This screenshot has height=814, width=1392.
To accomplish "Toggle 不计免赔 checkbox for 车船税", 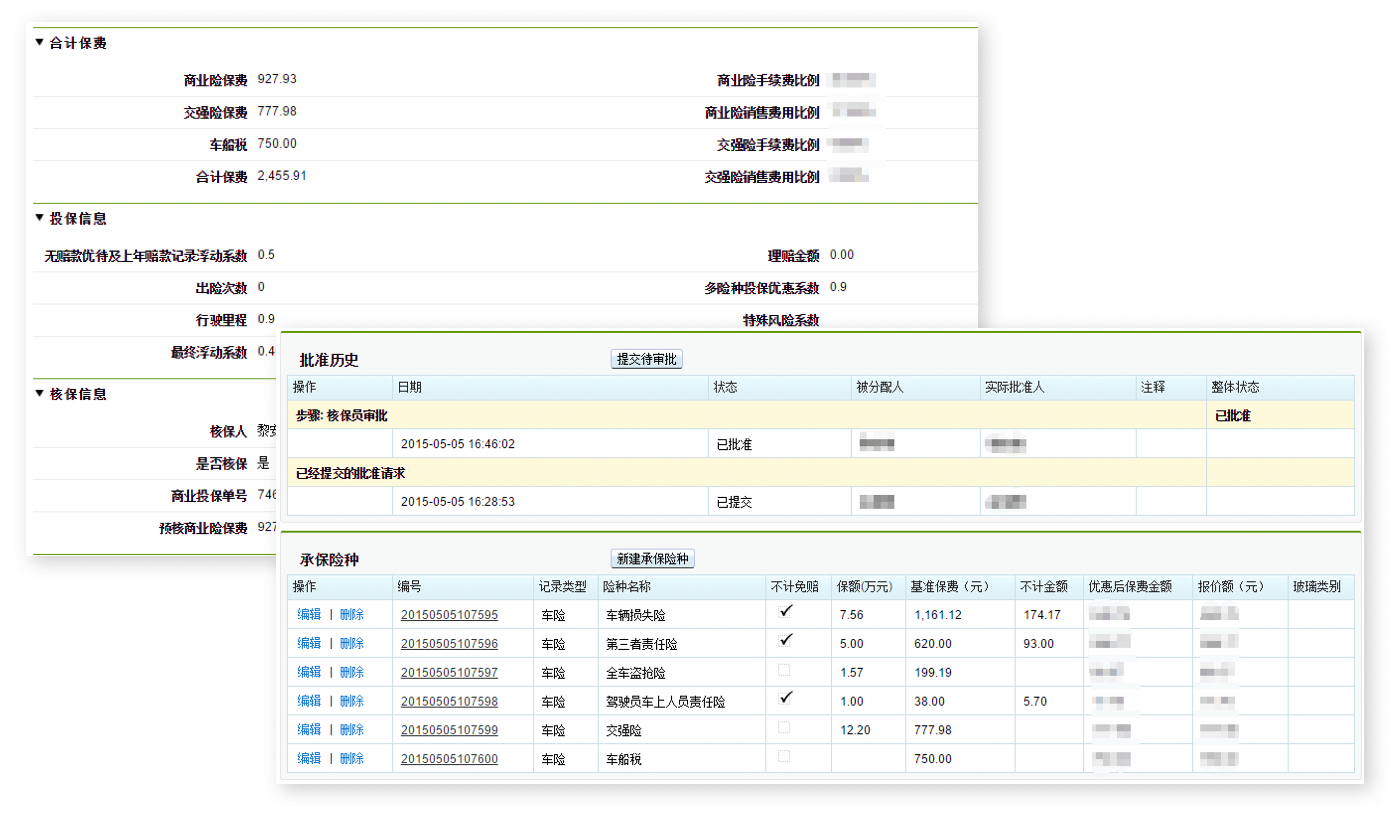I will tap(784, 756).
